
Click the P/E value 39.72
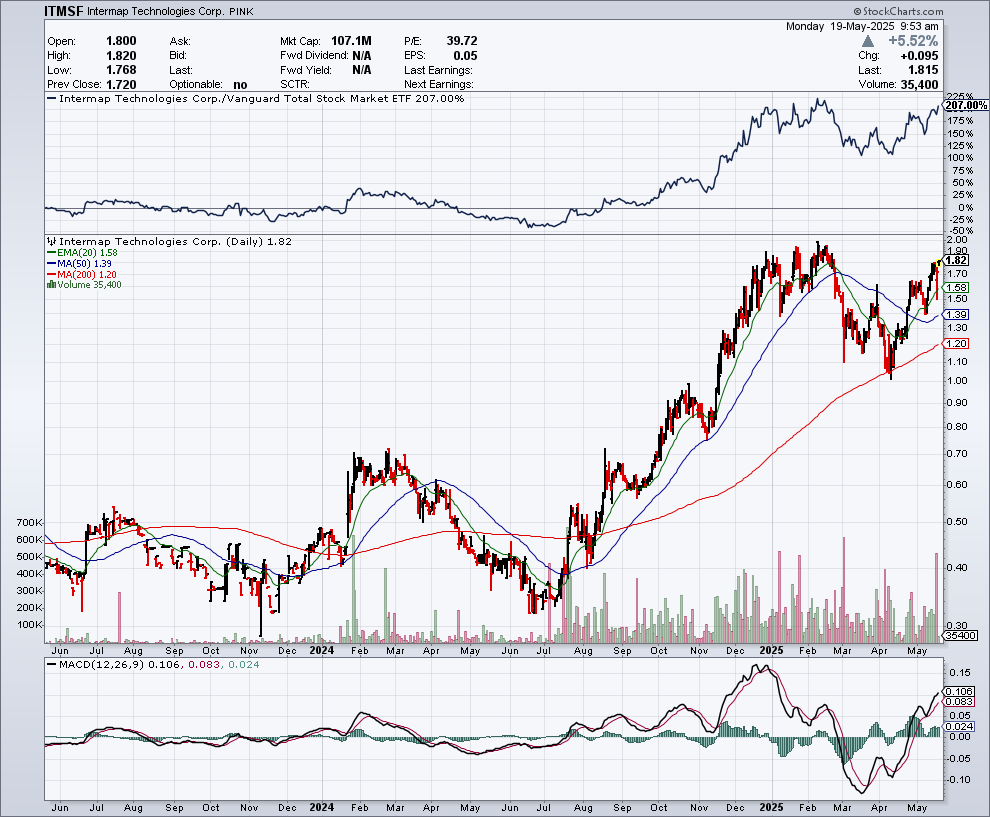coord(462,41)
